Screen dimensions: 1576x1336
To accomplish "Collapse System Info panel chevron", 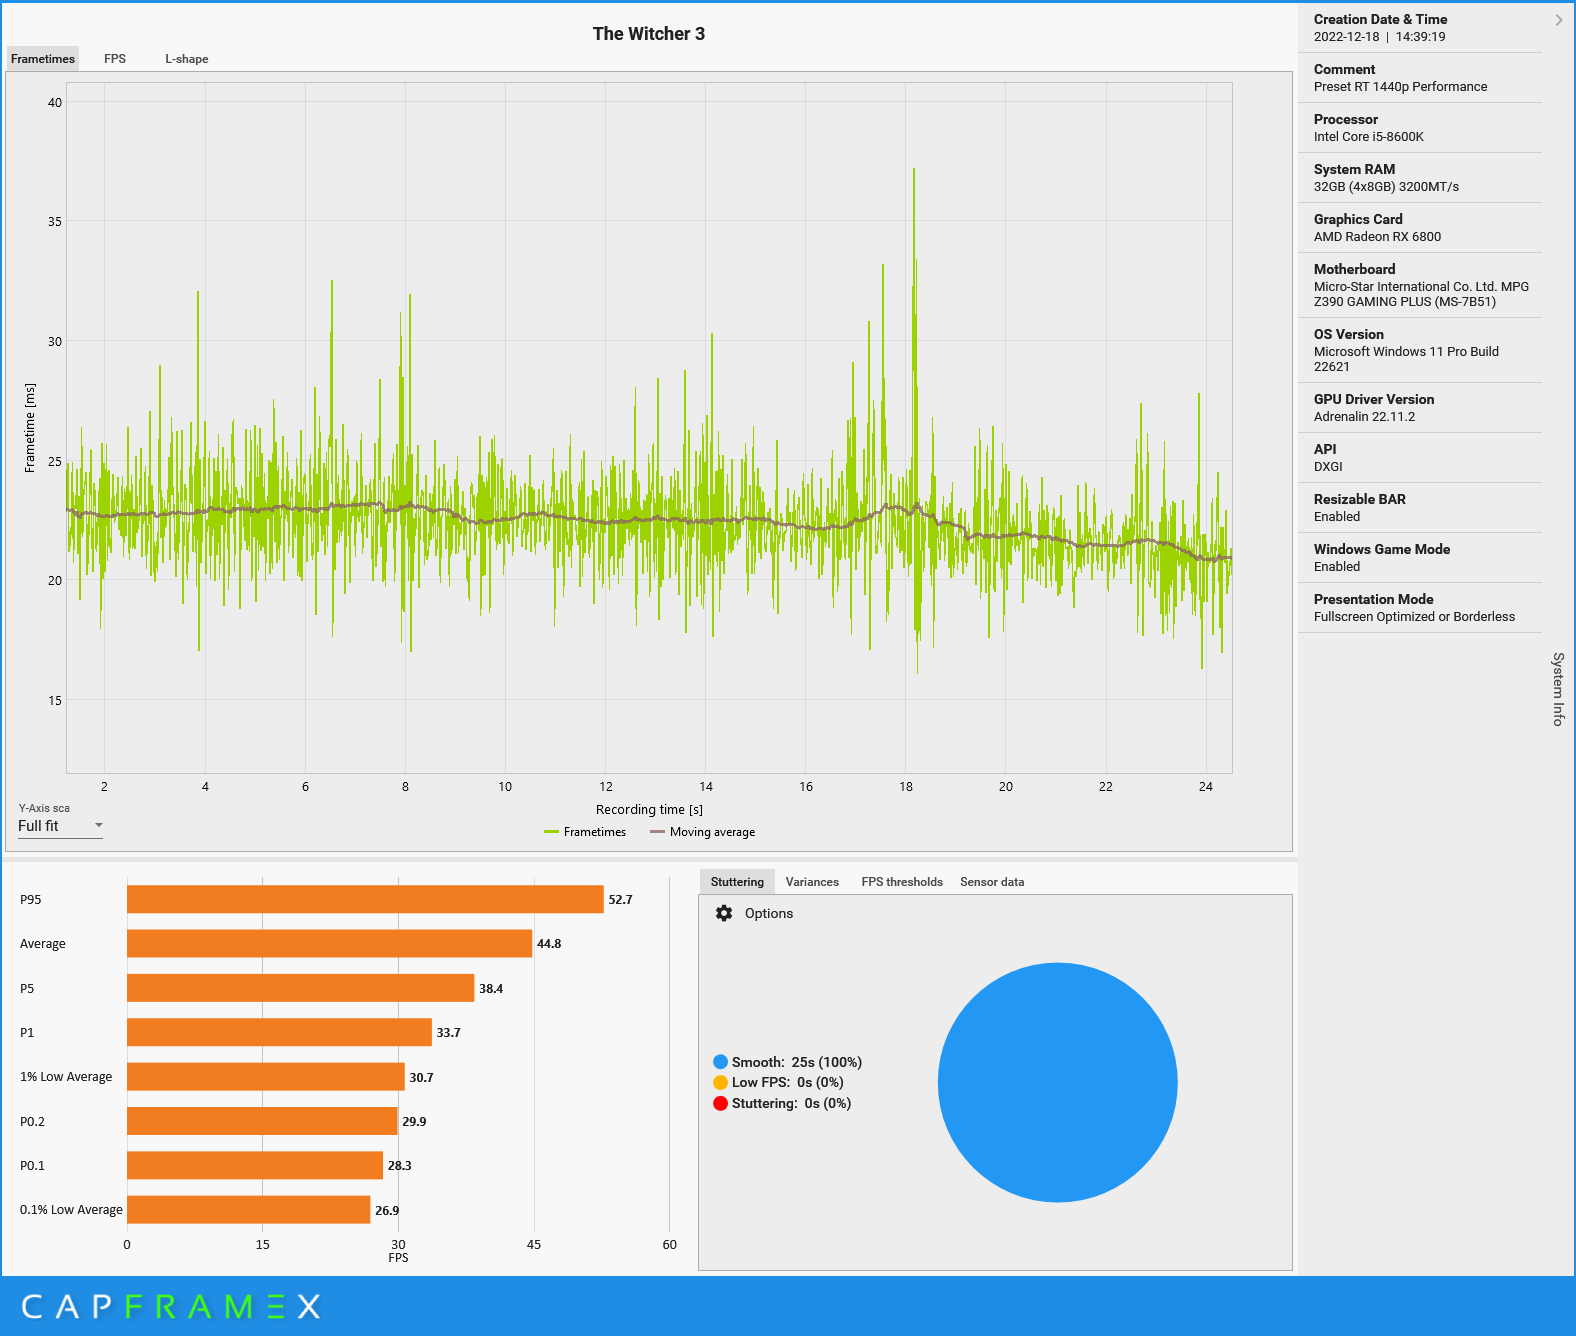I will tap(1558, 20).
